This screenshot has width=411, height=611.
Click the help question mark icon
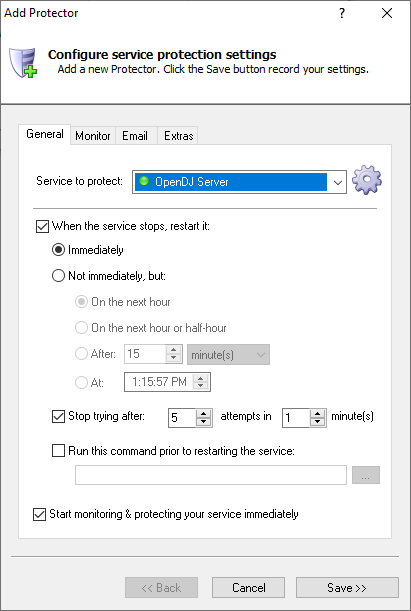tap(342, 13)
